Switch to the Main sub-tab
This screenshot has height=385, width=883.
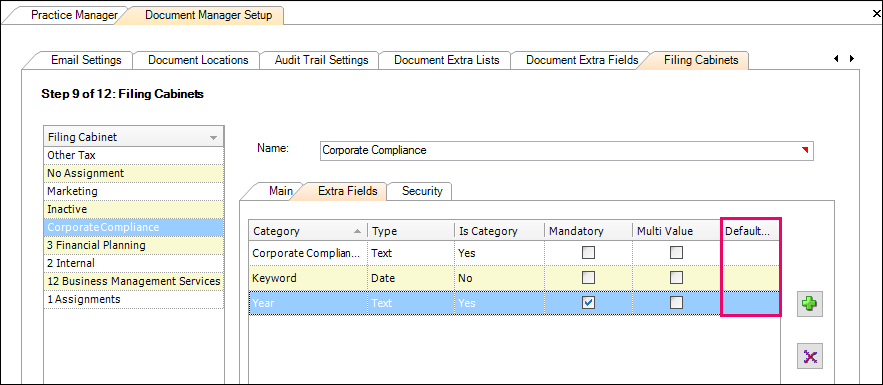[280, 191]
